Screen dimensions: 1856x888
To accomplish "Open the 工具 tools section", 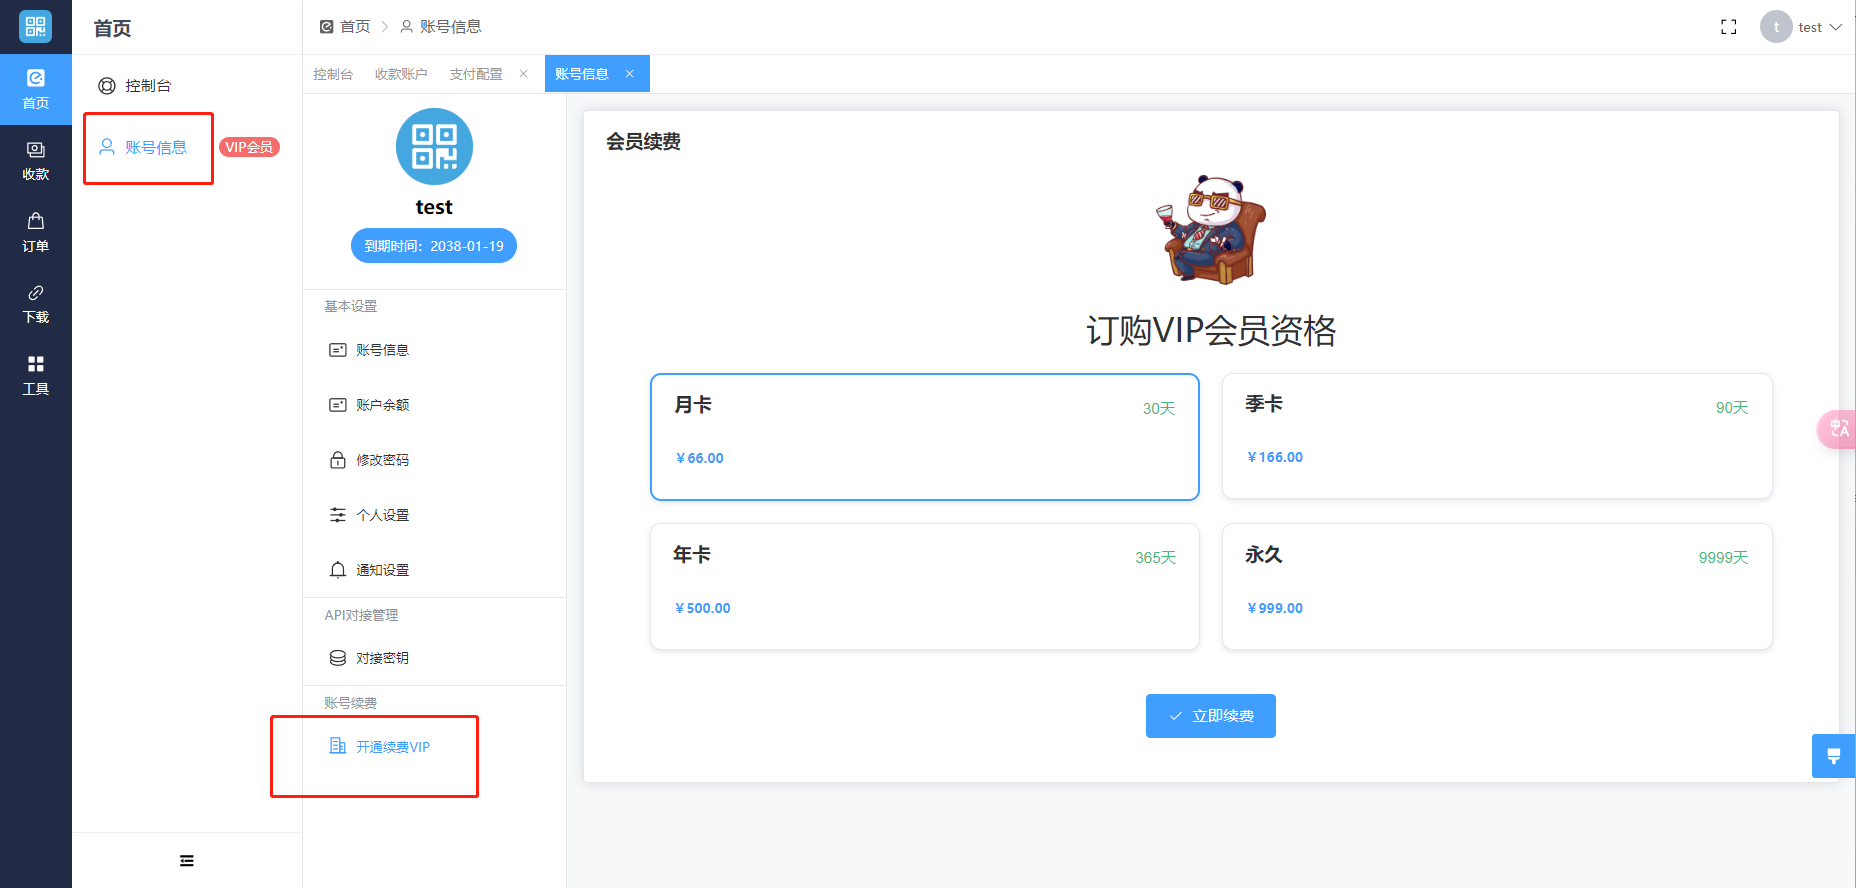I will [36, 375].
